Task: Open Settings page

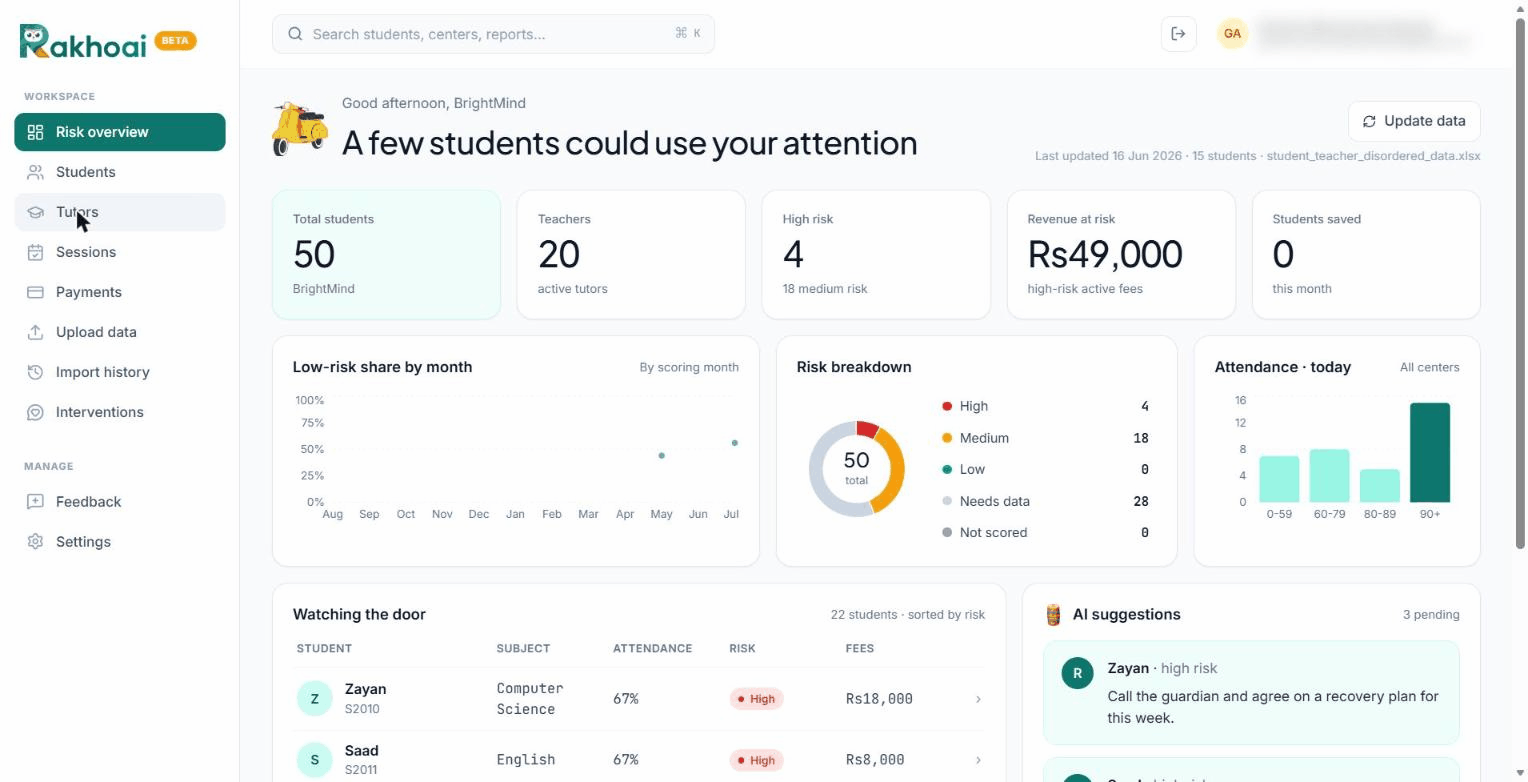Action: [x=120, y=542]
